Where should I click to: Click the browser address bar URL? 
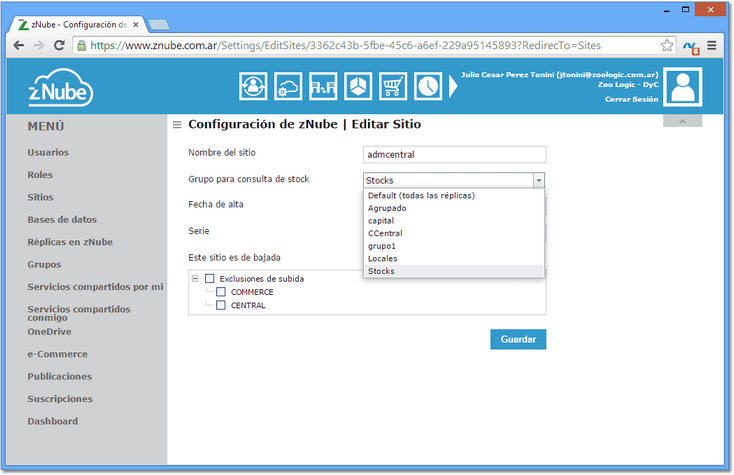coord(345,45)
